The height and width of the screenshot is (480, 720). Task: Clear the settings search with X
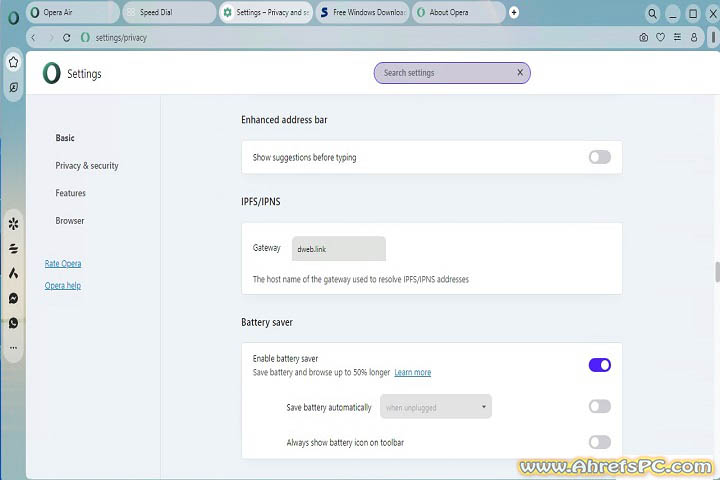click(520, 73)
